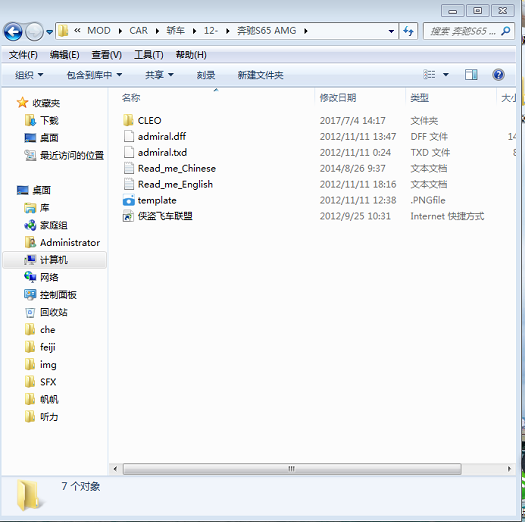Open the view options dropdown arrow
Image resolution: width=525 pixels, height=522 pixels.
[446, 74]
